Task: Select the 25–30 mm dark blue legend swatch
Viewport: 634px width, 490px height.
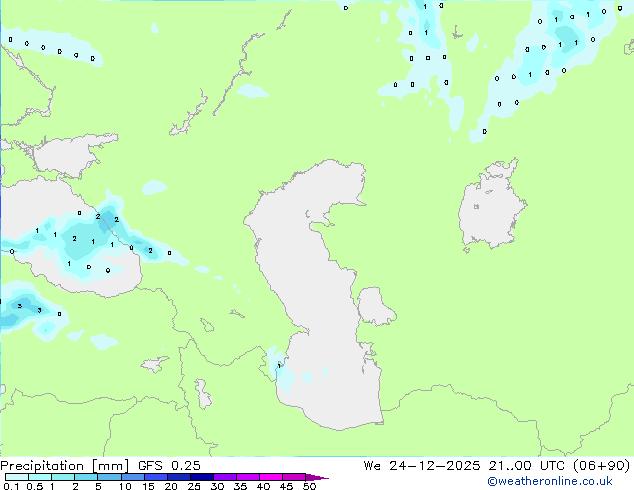Action: [202, 477]
